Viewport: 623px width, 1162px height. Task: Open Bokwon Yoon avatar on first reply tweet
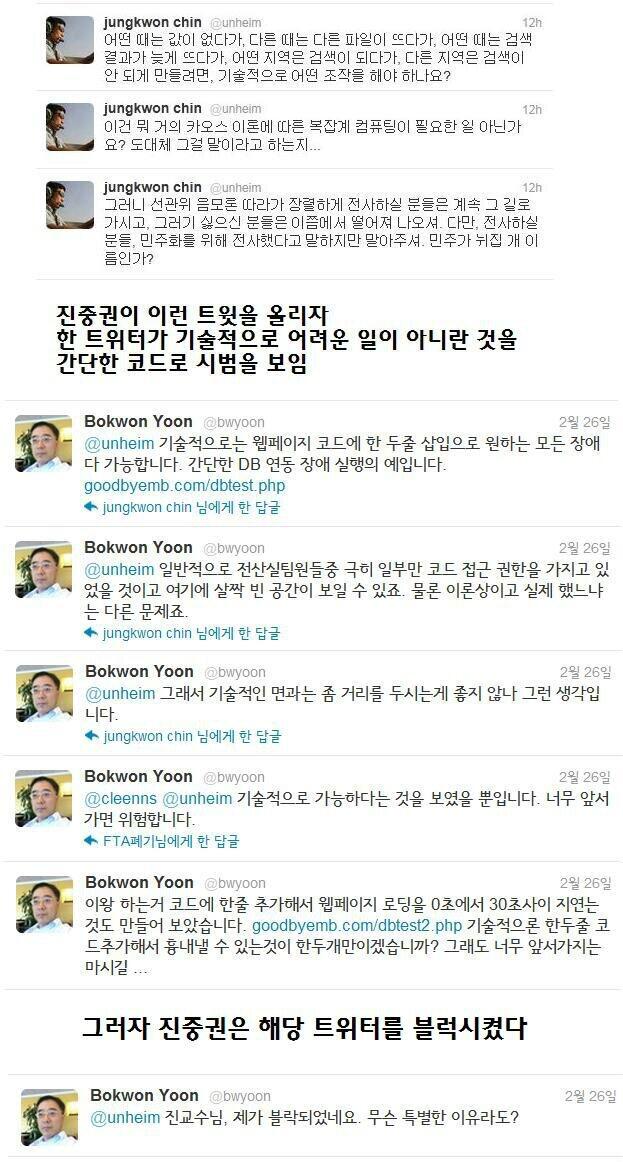[44, 443]
